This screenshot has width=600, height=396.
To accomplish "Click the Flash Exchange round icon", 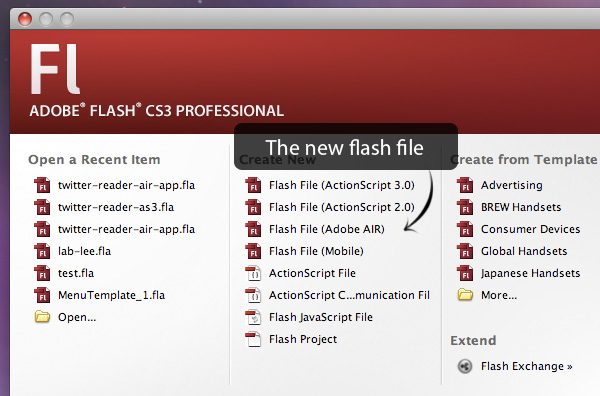I will [x=465, y=366].
